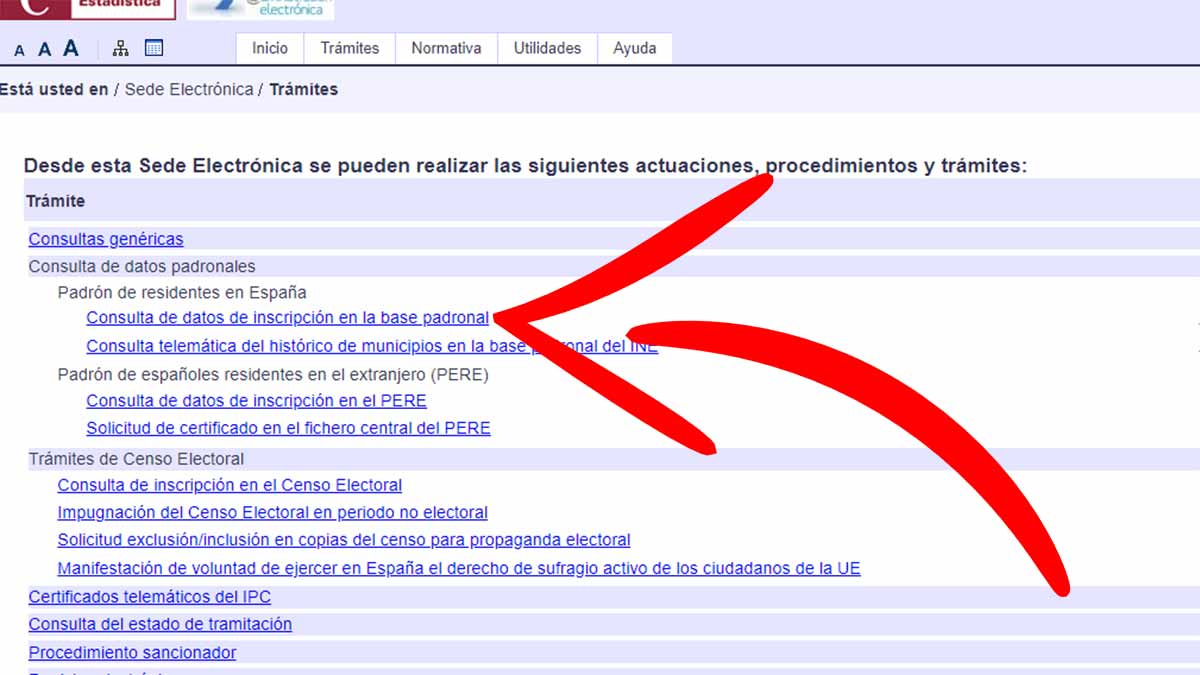This screenshot has width=1200, height=675.
Task: Click Sede Electrónica in the breadcrumb trail
Action: tap(189, 88)
